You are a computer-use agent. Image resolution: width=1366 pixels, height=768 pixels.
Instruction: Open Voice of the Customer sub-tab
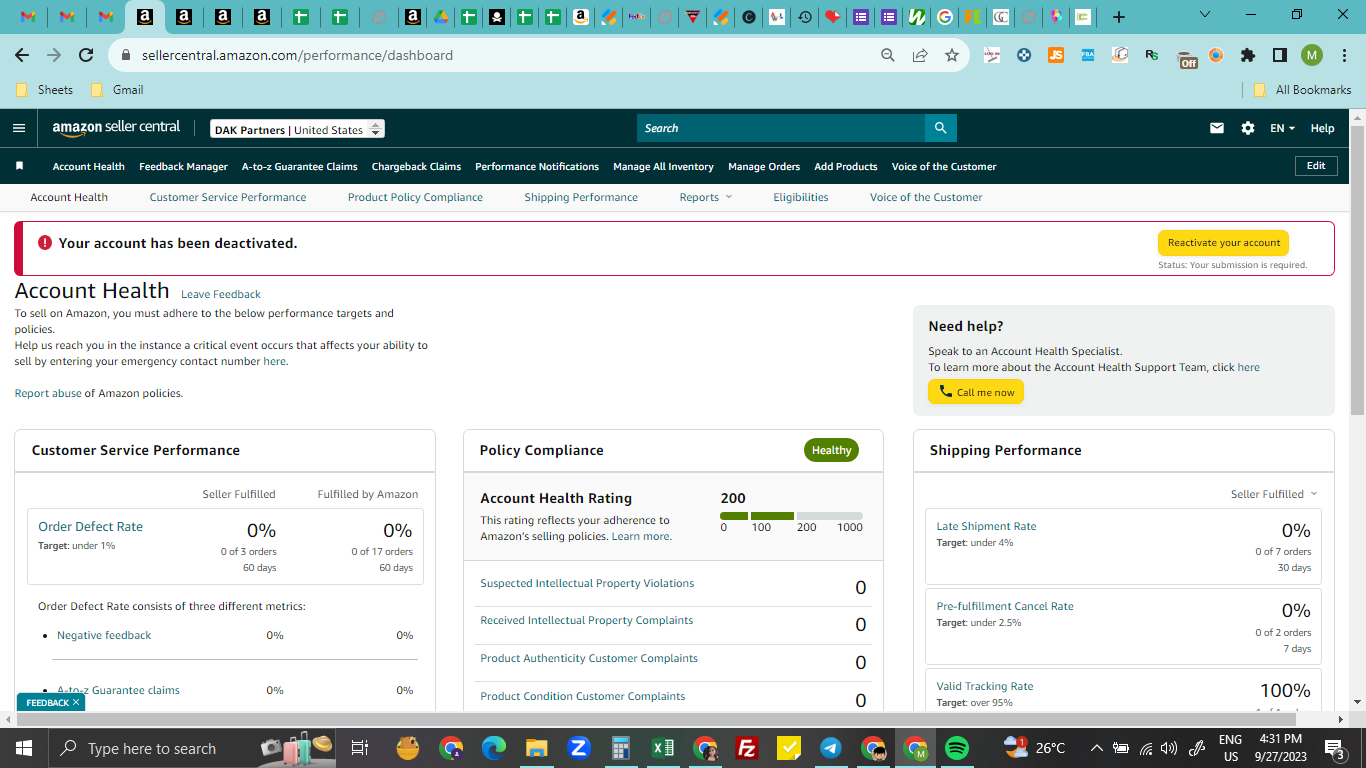pos(926,197)
